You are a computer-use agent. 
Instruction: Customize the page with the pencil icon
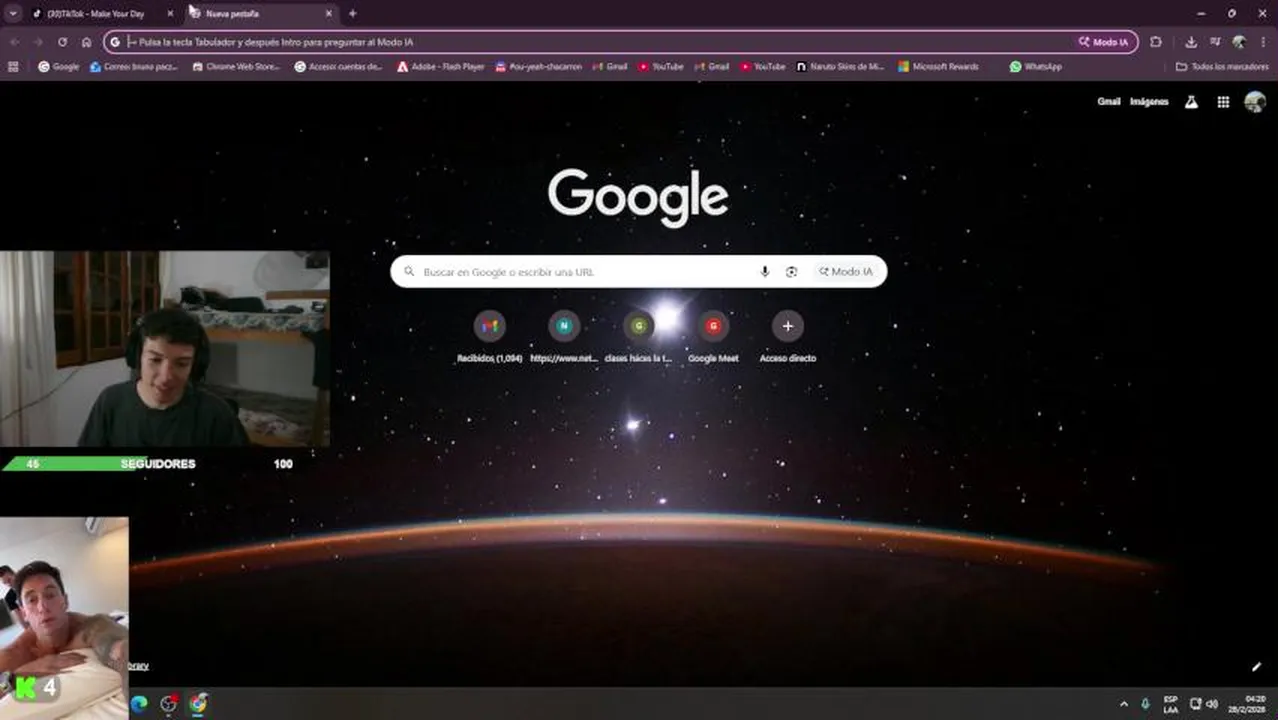point(1257,667)
